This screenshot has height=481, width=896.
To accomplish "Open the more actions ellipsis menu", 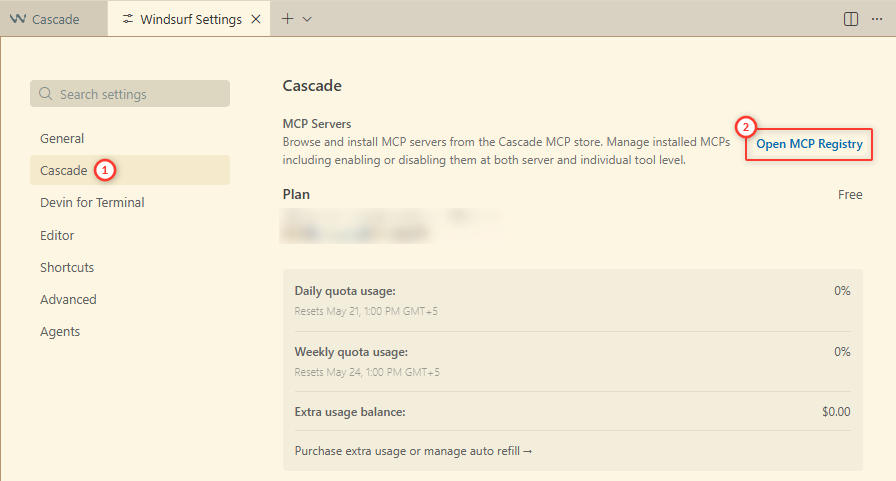I will (877, 19).
